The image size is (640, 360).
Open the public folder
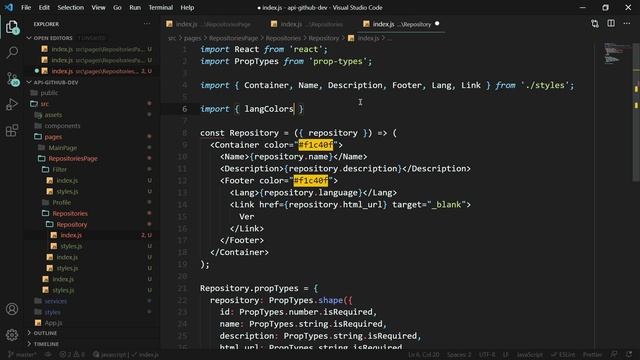(x=49, y=93)
